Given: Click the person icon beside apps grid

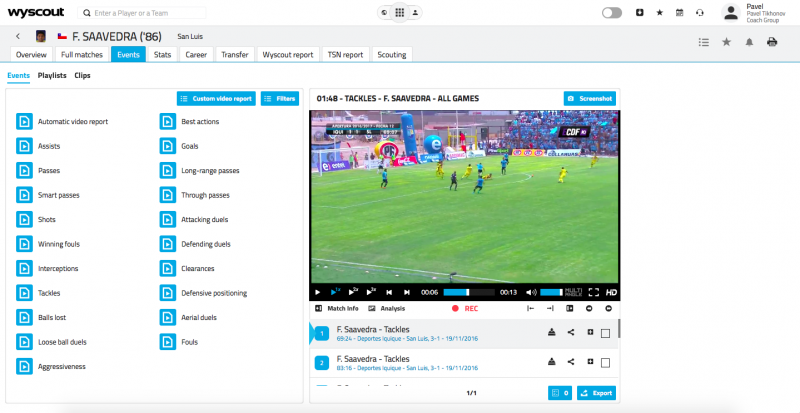Looking at the screenshot, I should coord(415,13).
